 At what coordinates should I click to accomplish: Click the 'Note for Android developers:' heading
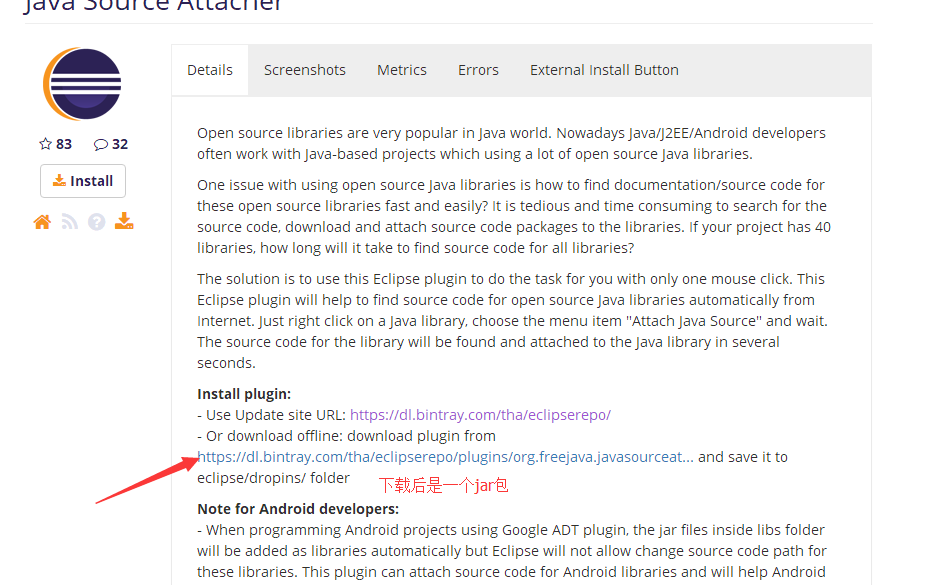(298, 509)
